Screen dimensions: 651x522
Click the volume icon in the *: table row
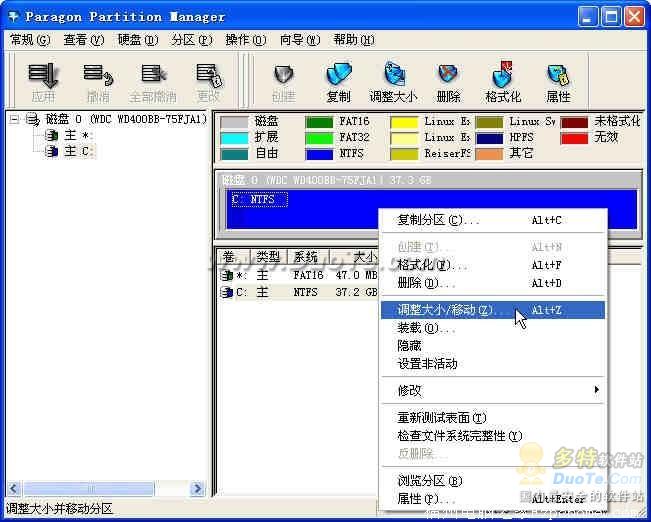point(226,275)
